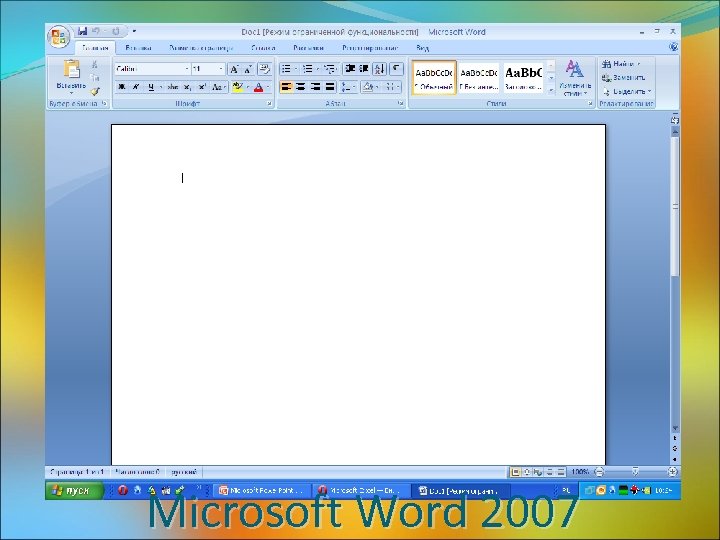
Task: Click the Windows пуск Start button
Action: tap(74, 490)
